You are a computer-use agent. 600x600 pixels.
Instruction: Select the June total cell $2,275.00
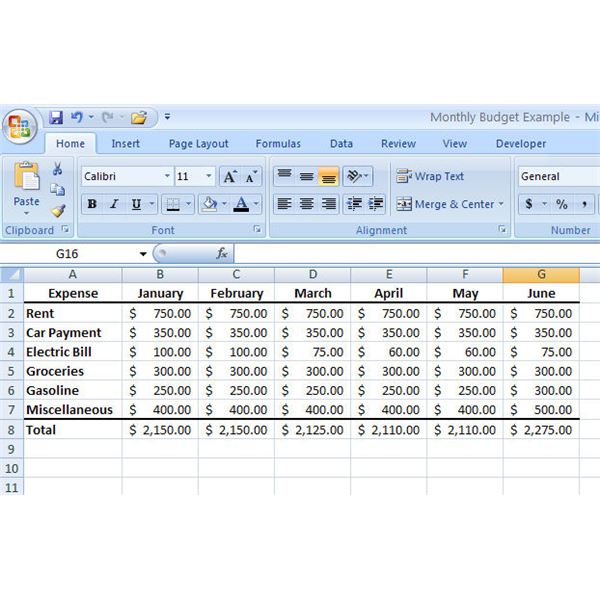(541, 430)
